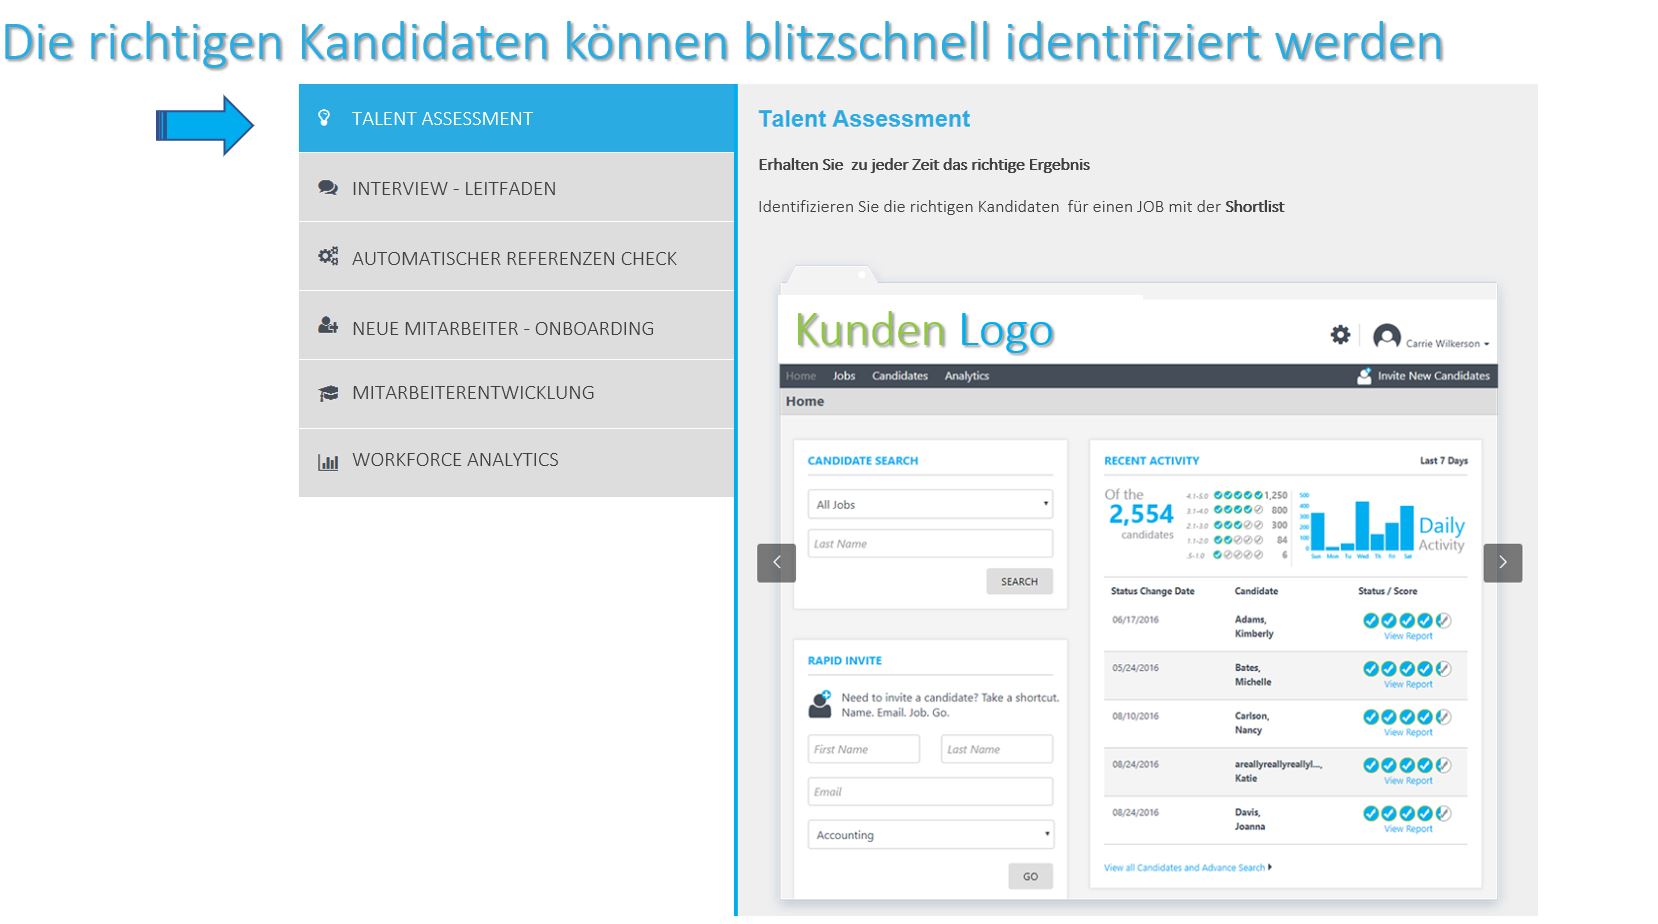This screenshot has height=924, width=1658.
Task: Open the settings gear in dashboard header
Action: [1340, 335]
